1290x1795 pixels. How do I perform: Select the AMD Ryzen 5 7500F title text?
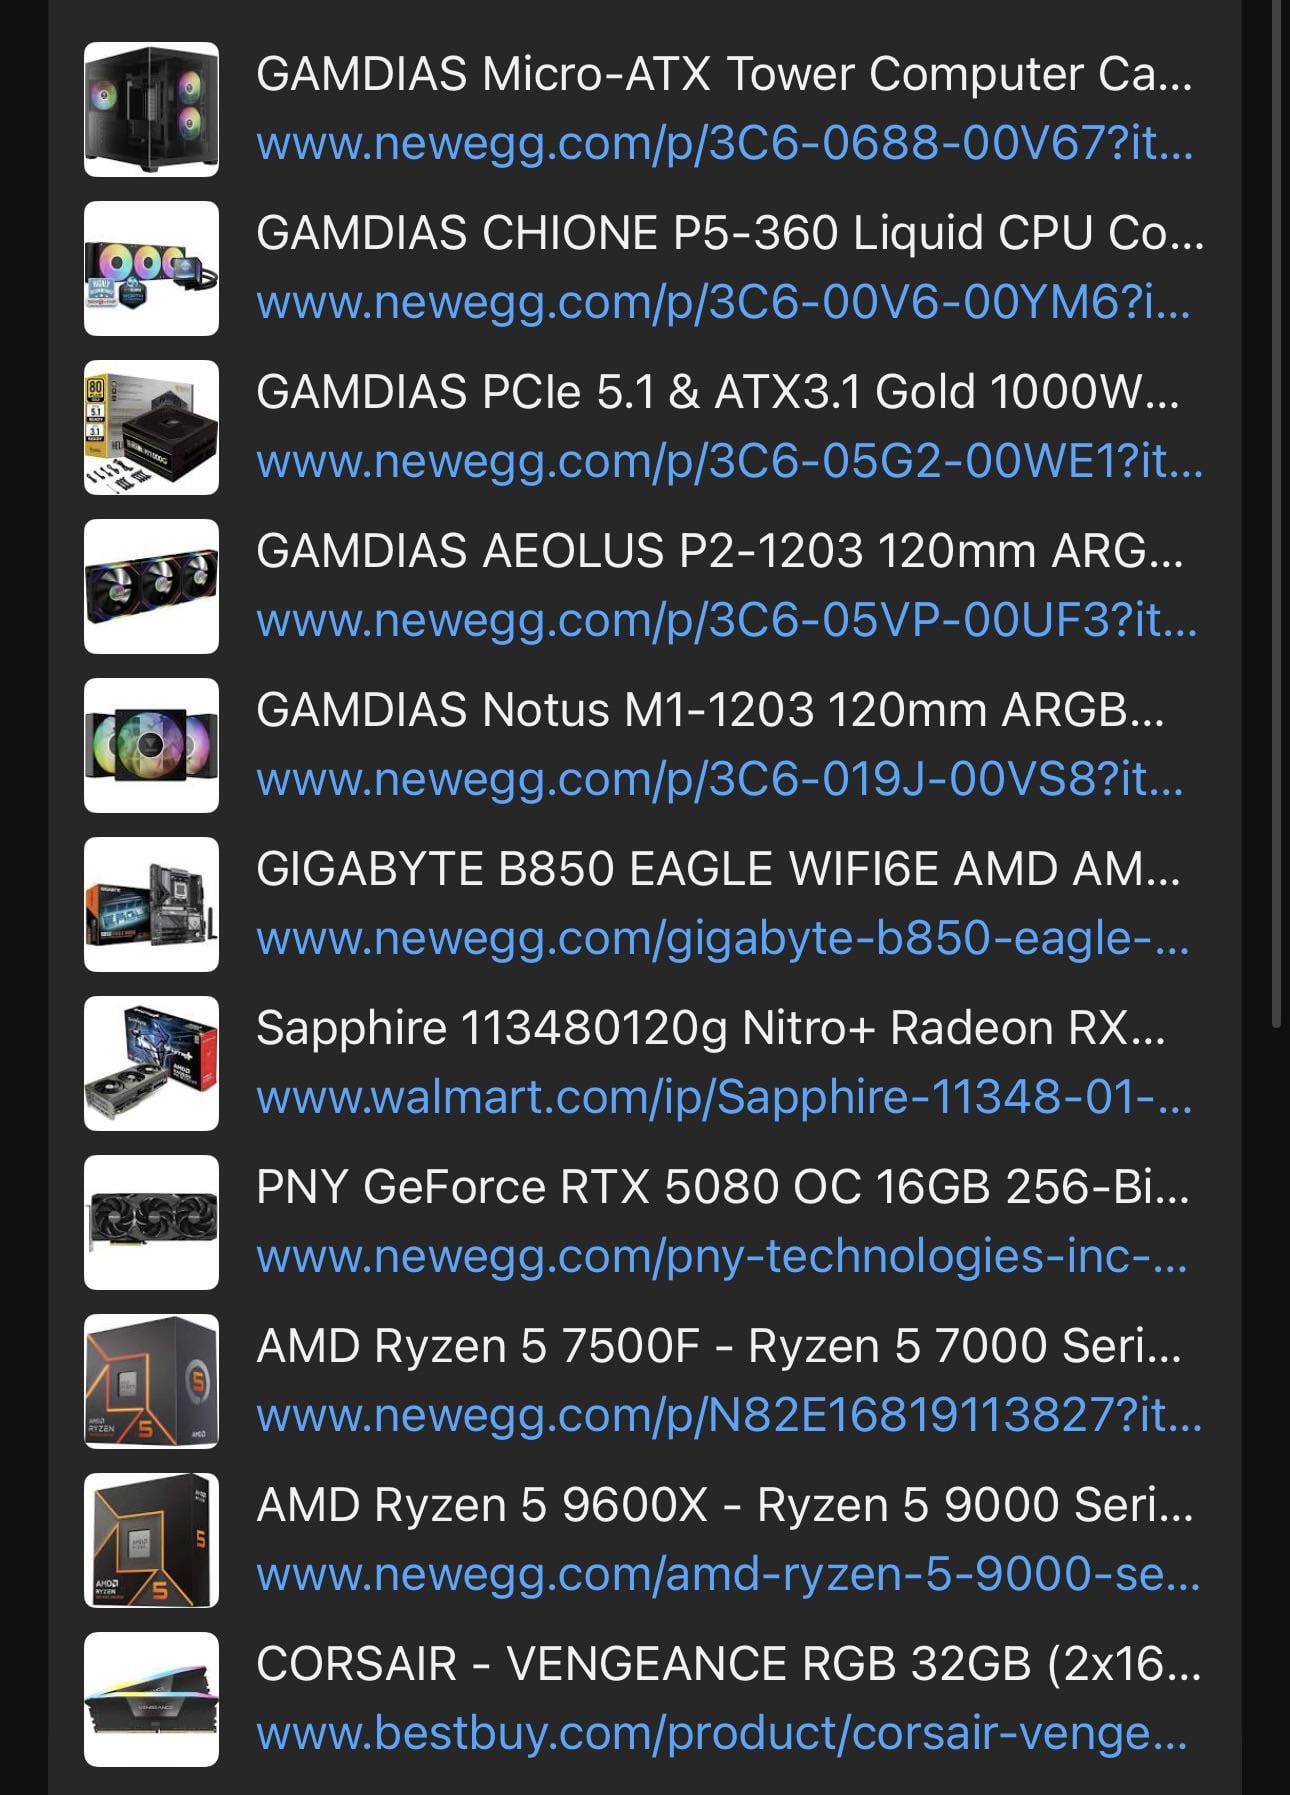pos(718,1346)
